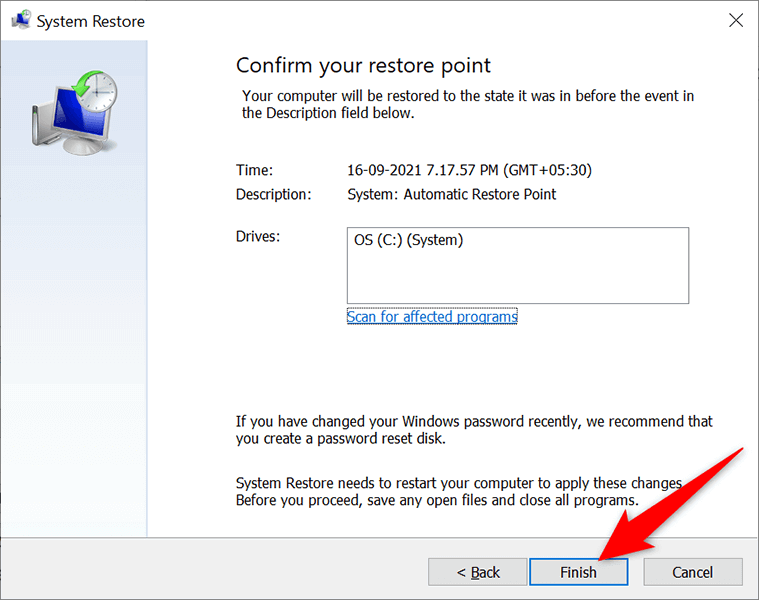Cancel the System Restore wizard

[693, 572]
